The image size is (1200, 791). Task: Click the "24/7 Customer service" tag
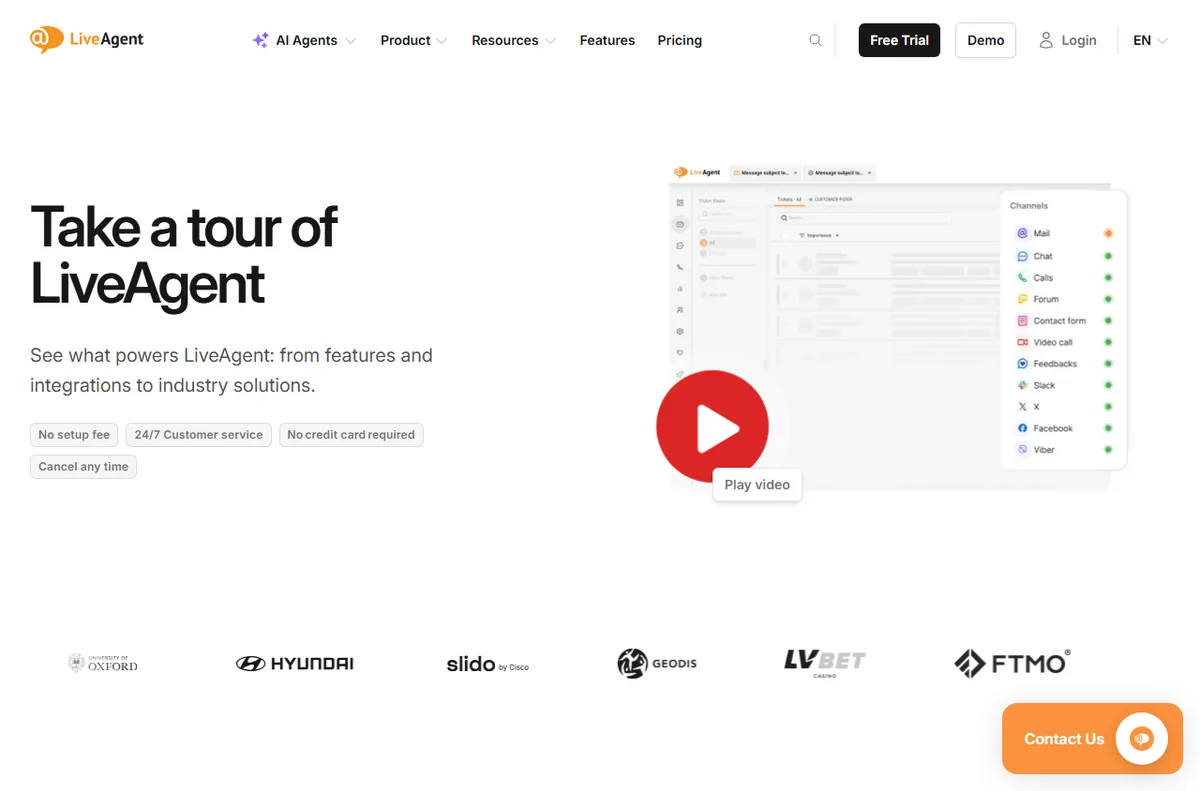pyautogui.click(x=198, y=435)
